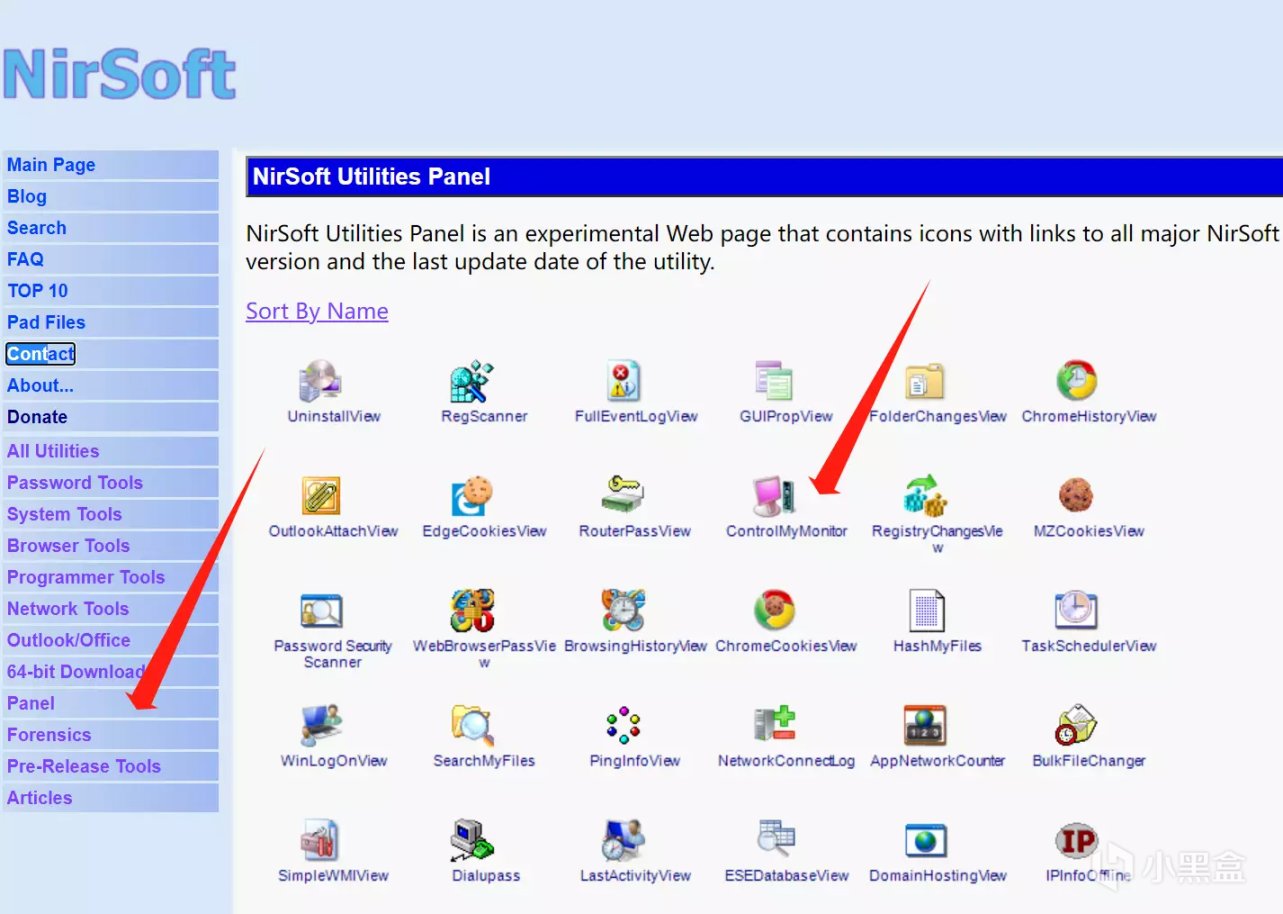Open Forensics sidebar item
This screenshot has height=914, width=1283.
click(x=110, y=735)
